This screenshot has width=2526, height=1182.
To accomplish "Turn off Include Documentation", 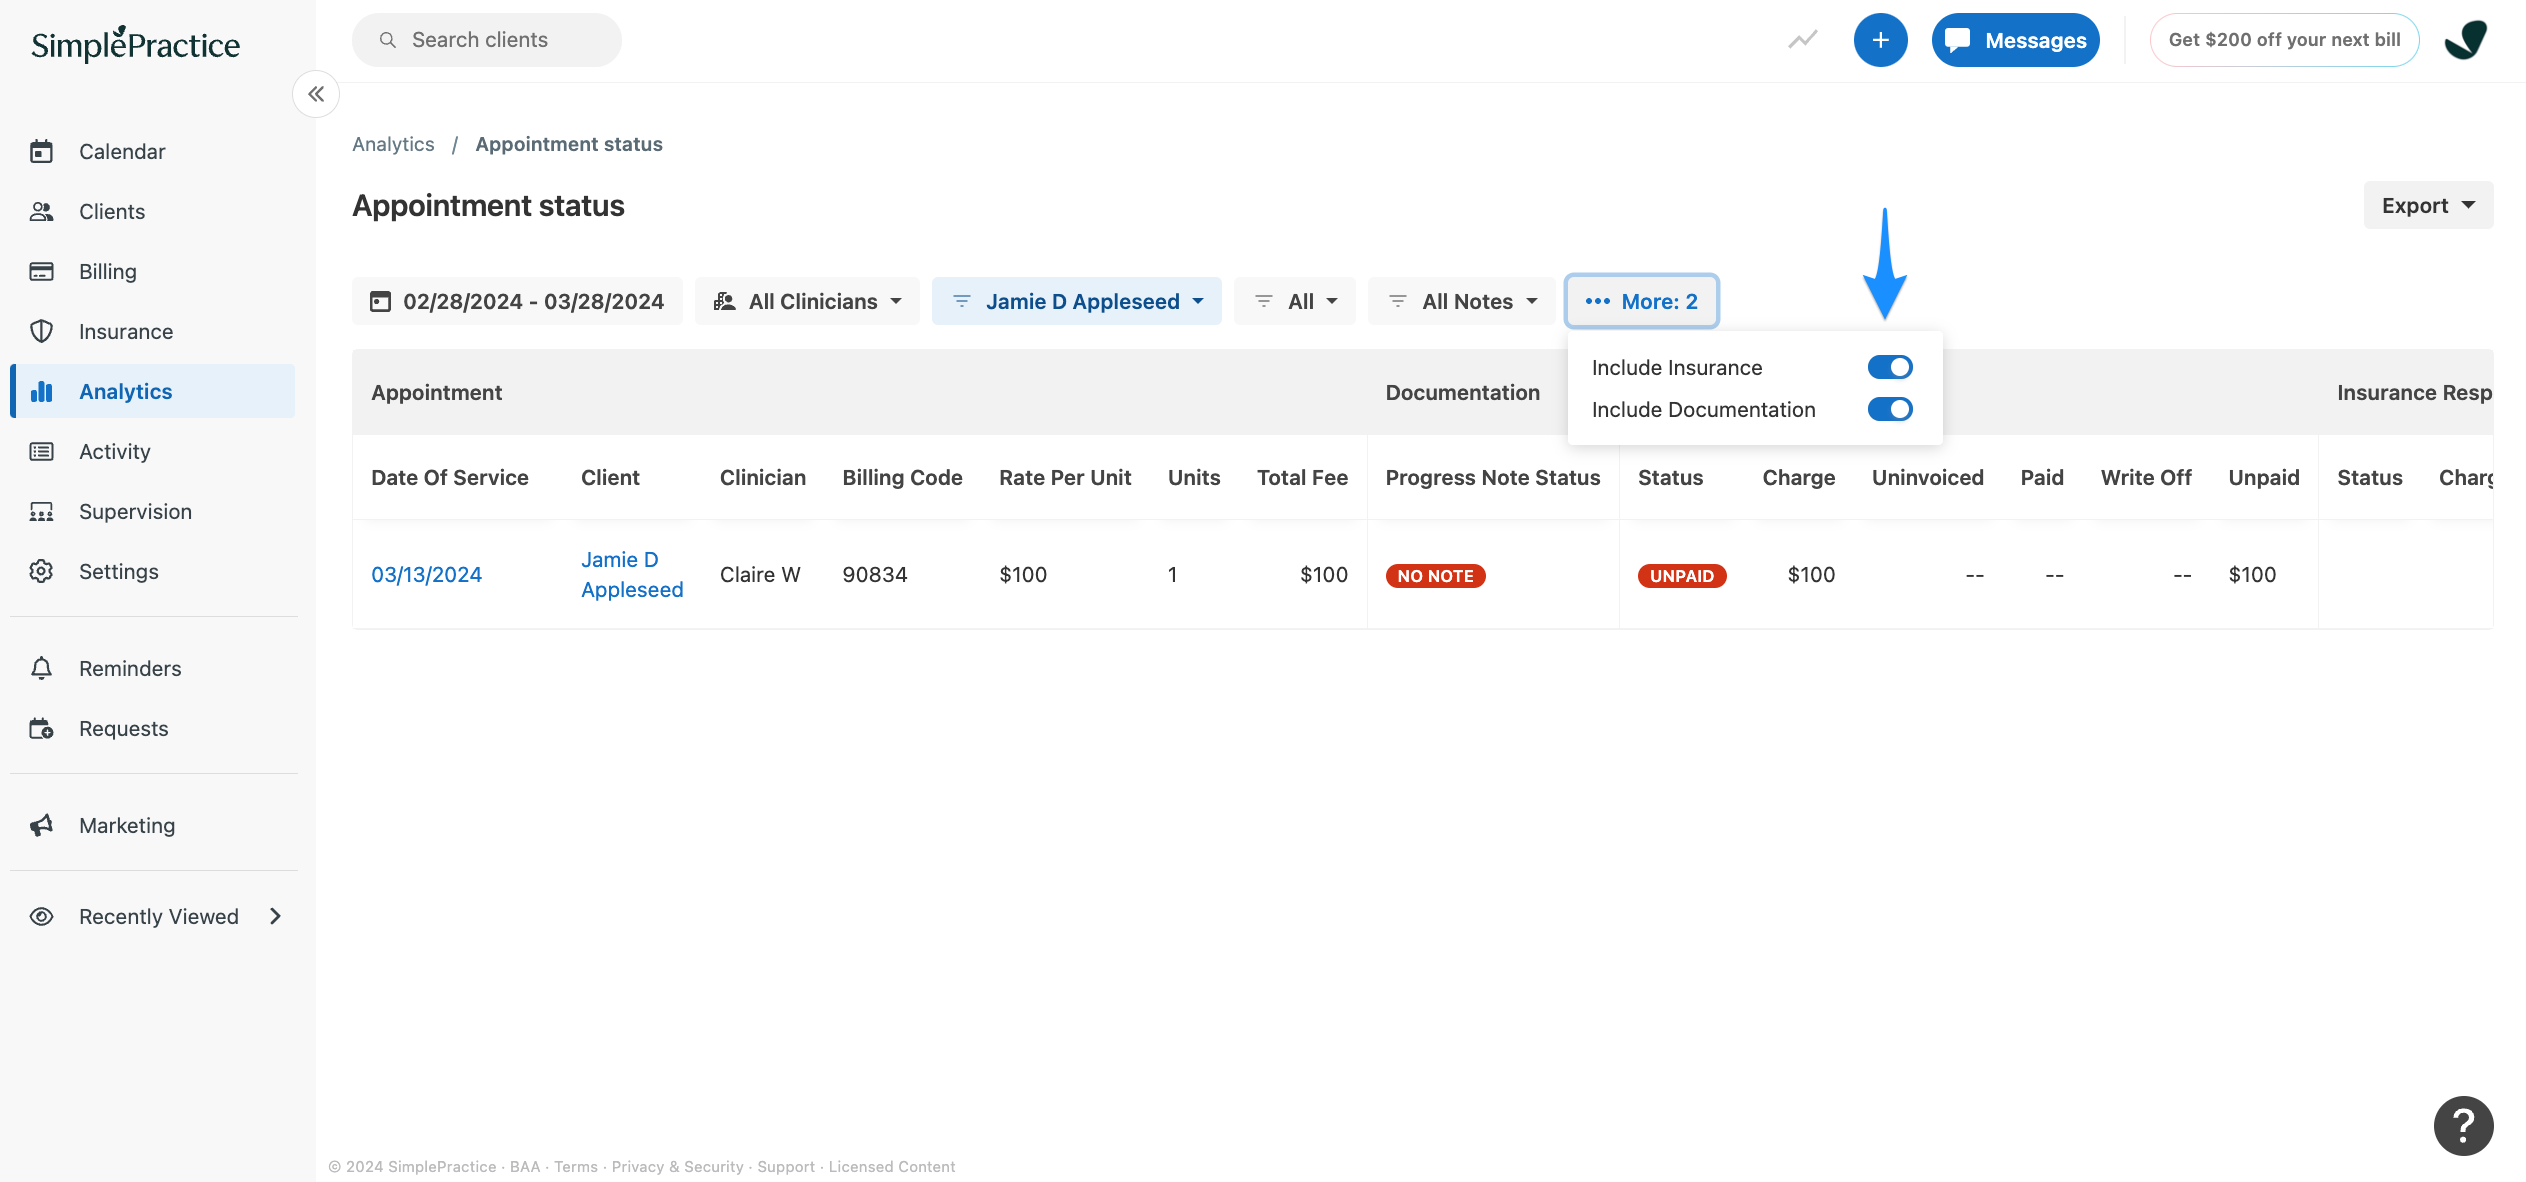I will pyautogui.click(x=1890, y=409).
